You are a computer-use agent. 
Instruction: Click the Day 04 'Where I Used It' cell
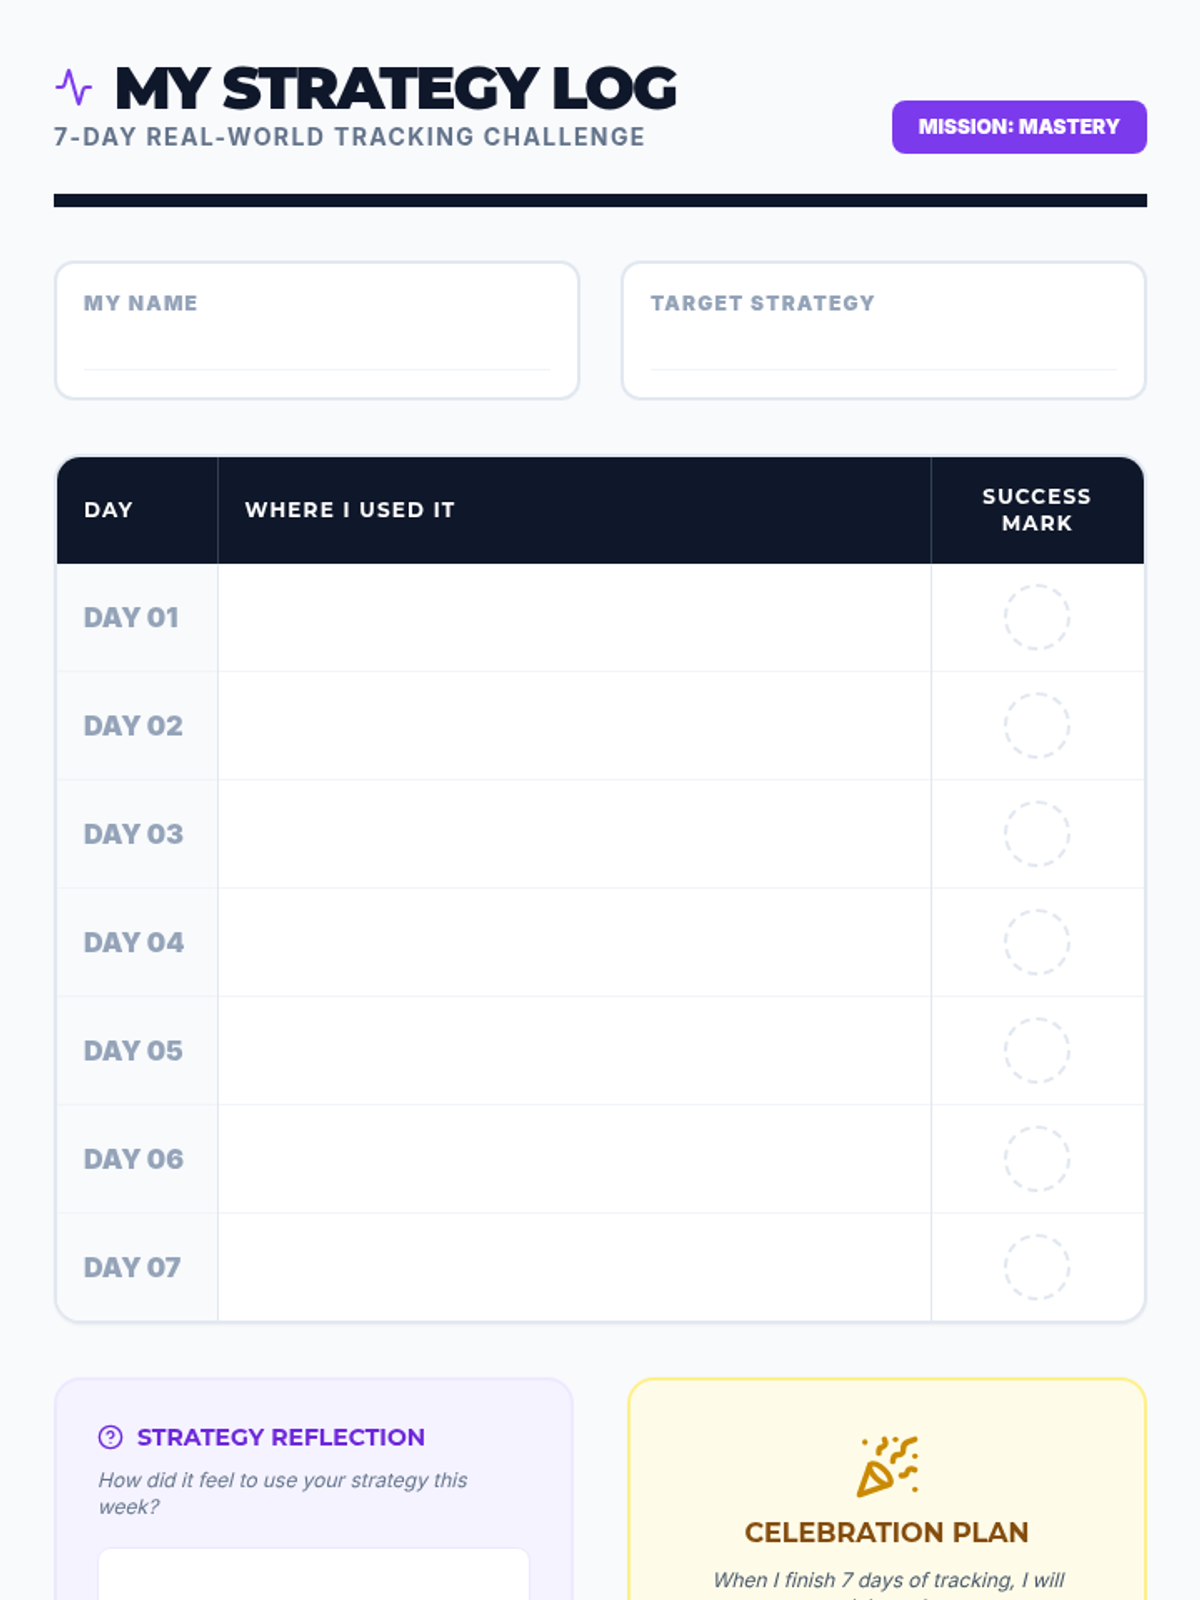point(574,942)
